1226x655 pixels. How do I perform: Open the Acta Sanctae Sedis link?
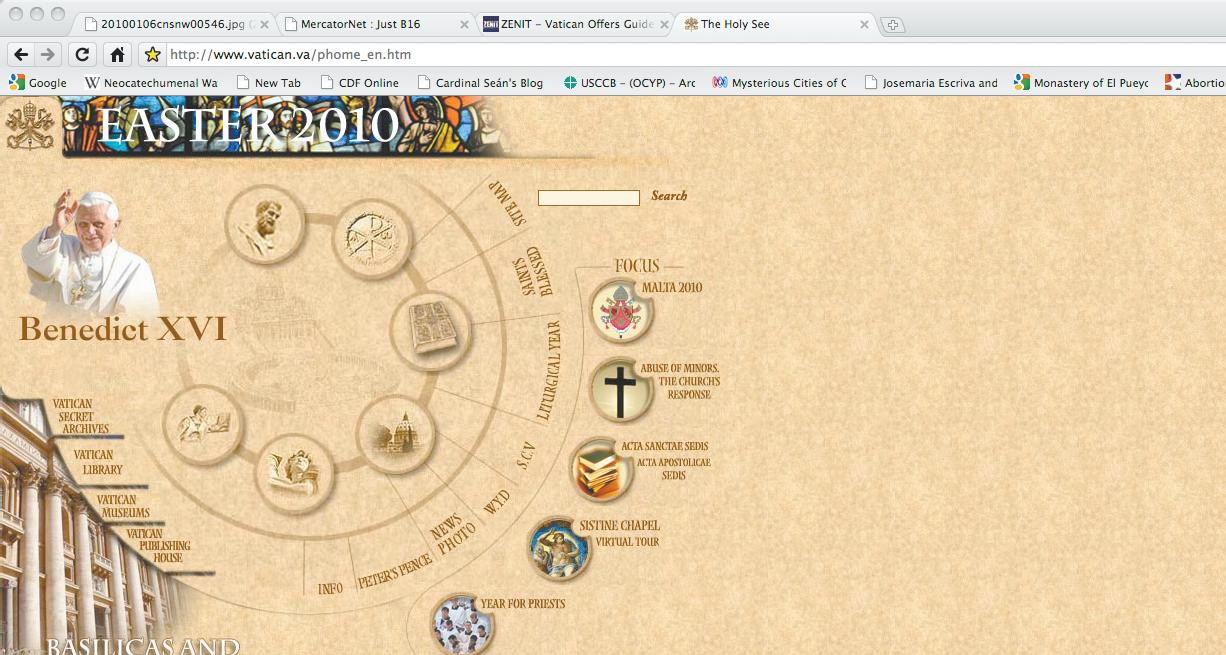pyautogui.click(x=664, y=446)
